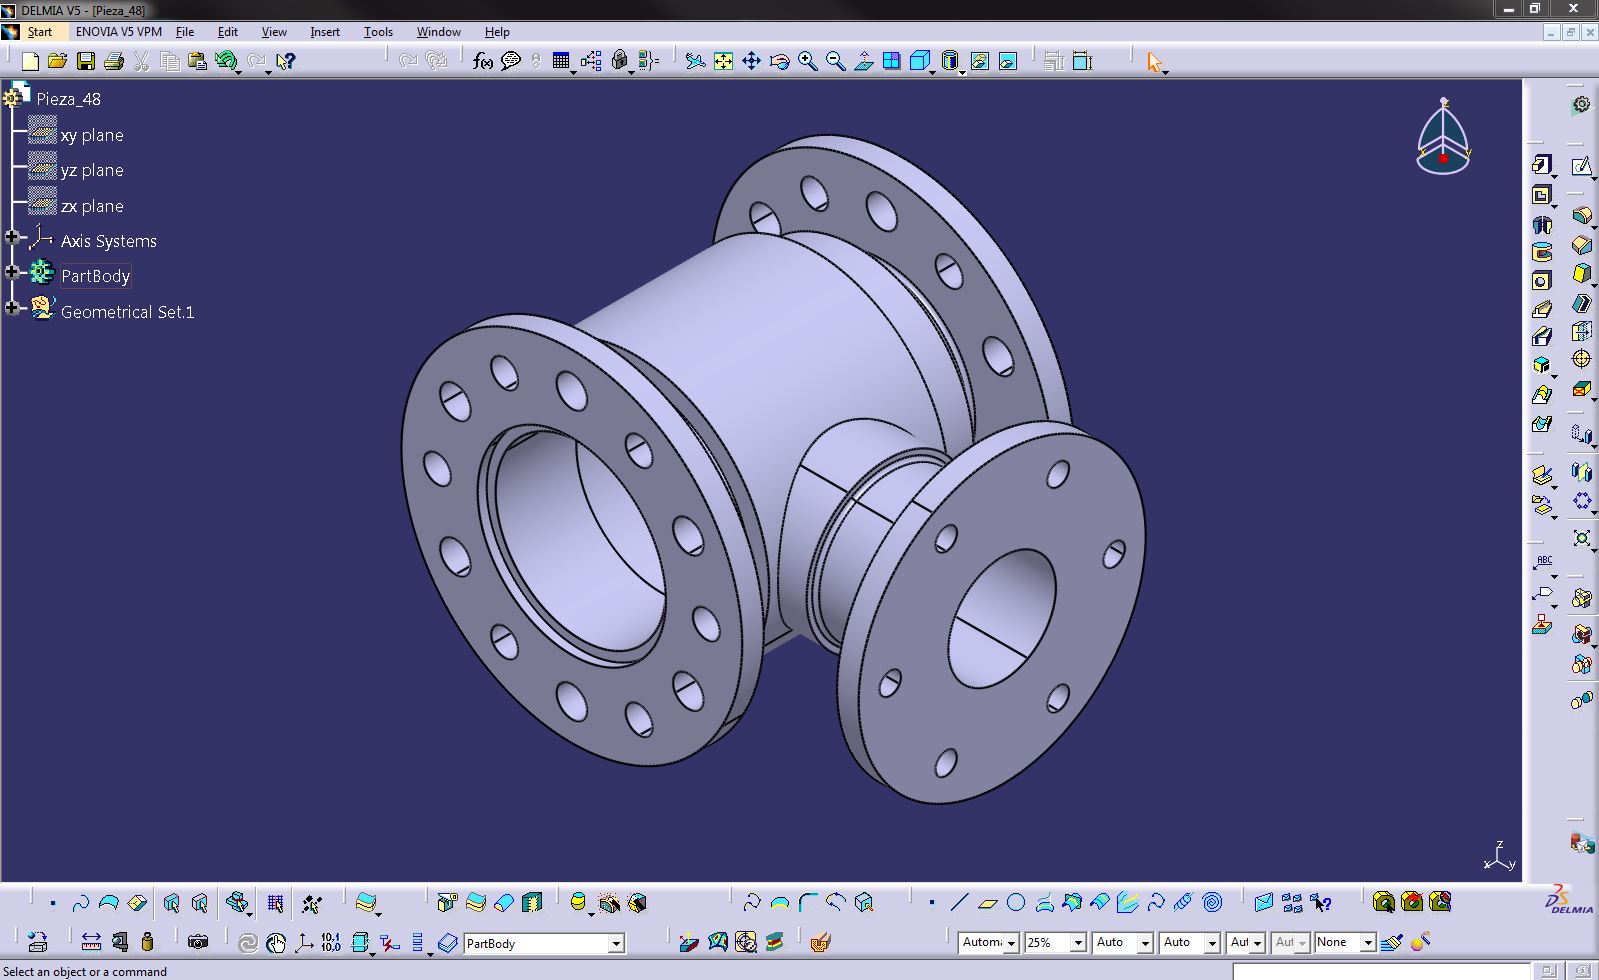This screenshot has width=1599, height=980.
Task: Open the Start menu
Action: pos(40,32)
